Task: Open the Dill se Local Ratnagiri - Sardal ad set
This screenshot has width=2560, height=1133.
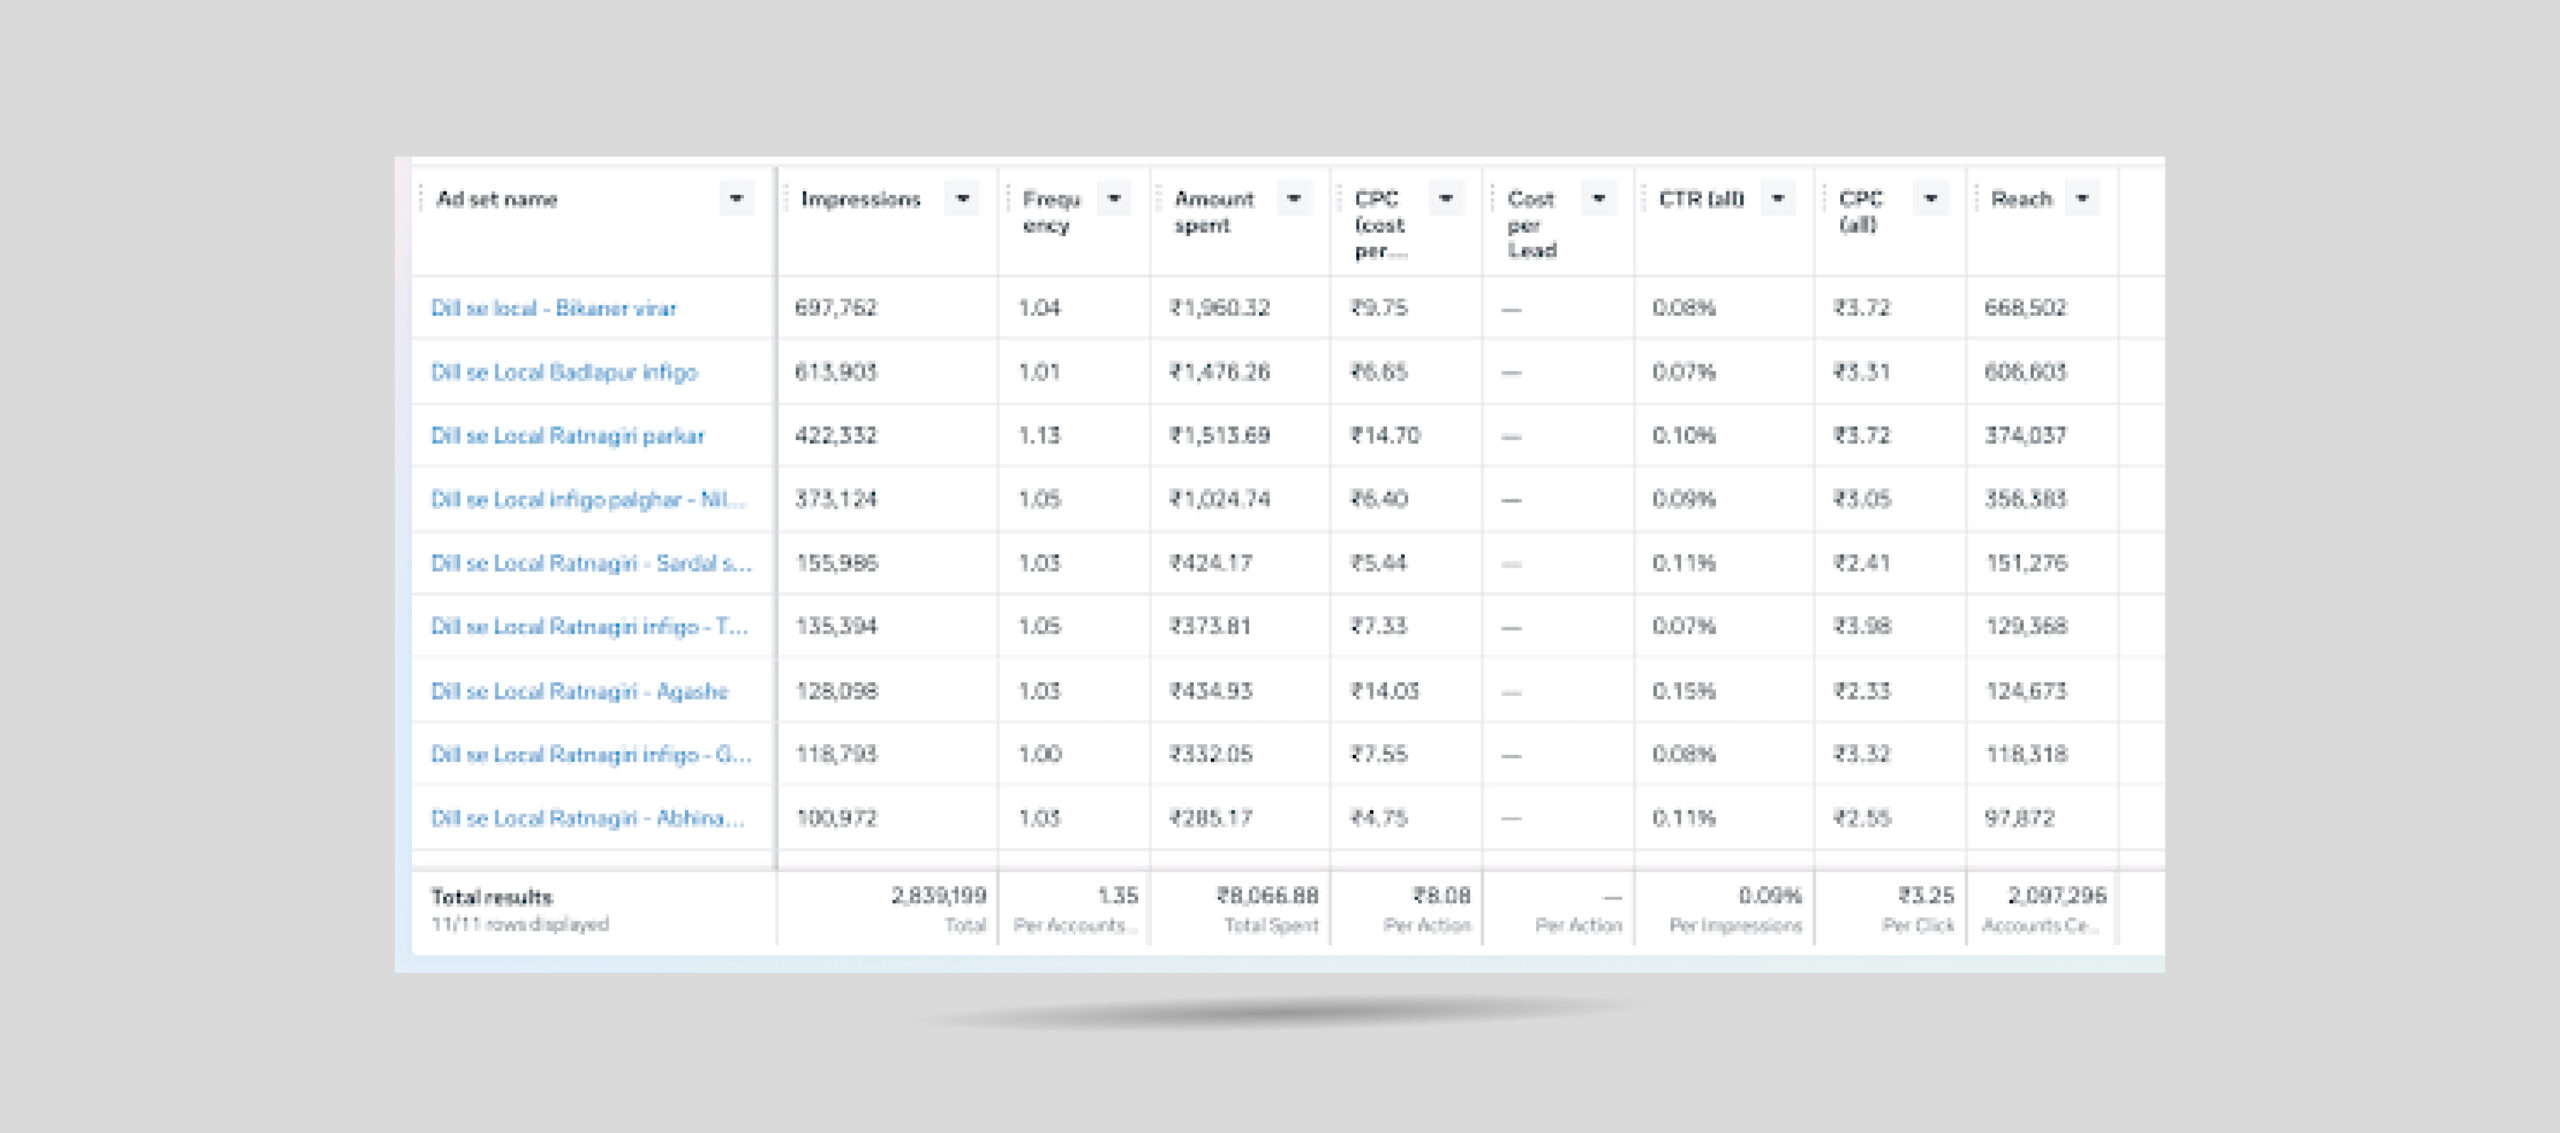Action: pyautogui.click(x=590, y=563)
